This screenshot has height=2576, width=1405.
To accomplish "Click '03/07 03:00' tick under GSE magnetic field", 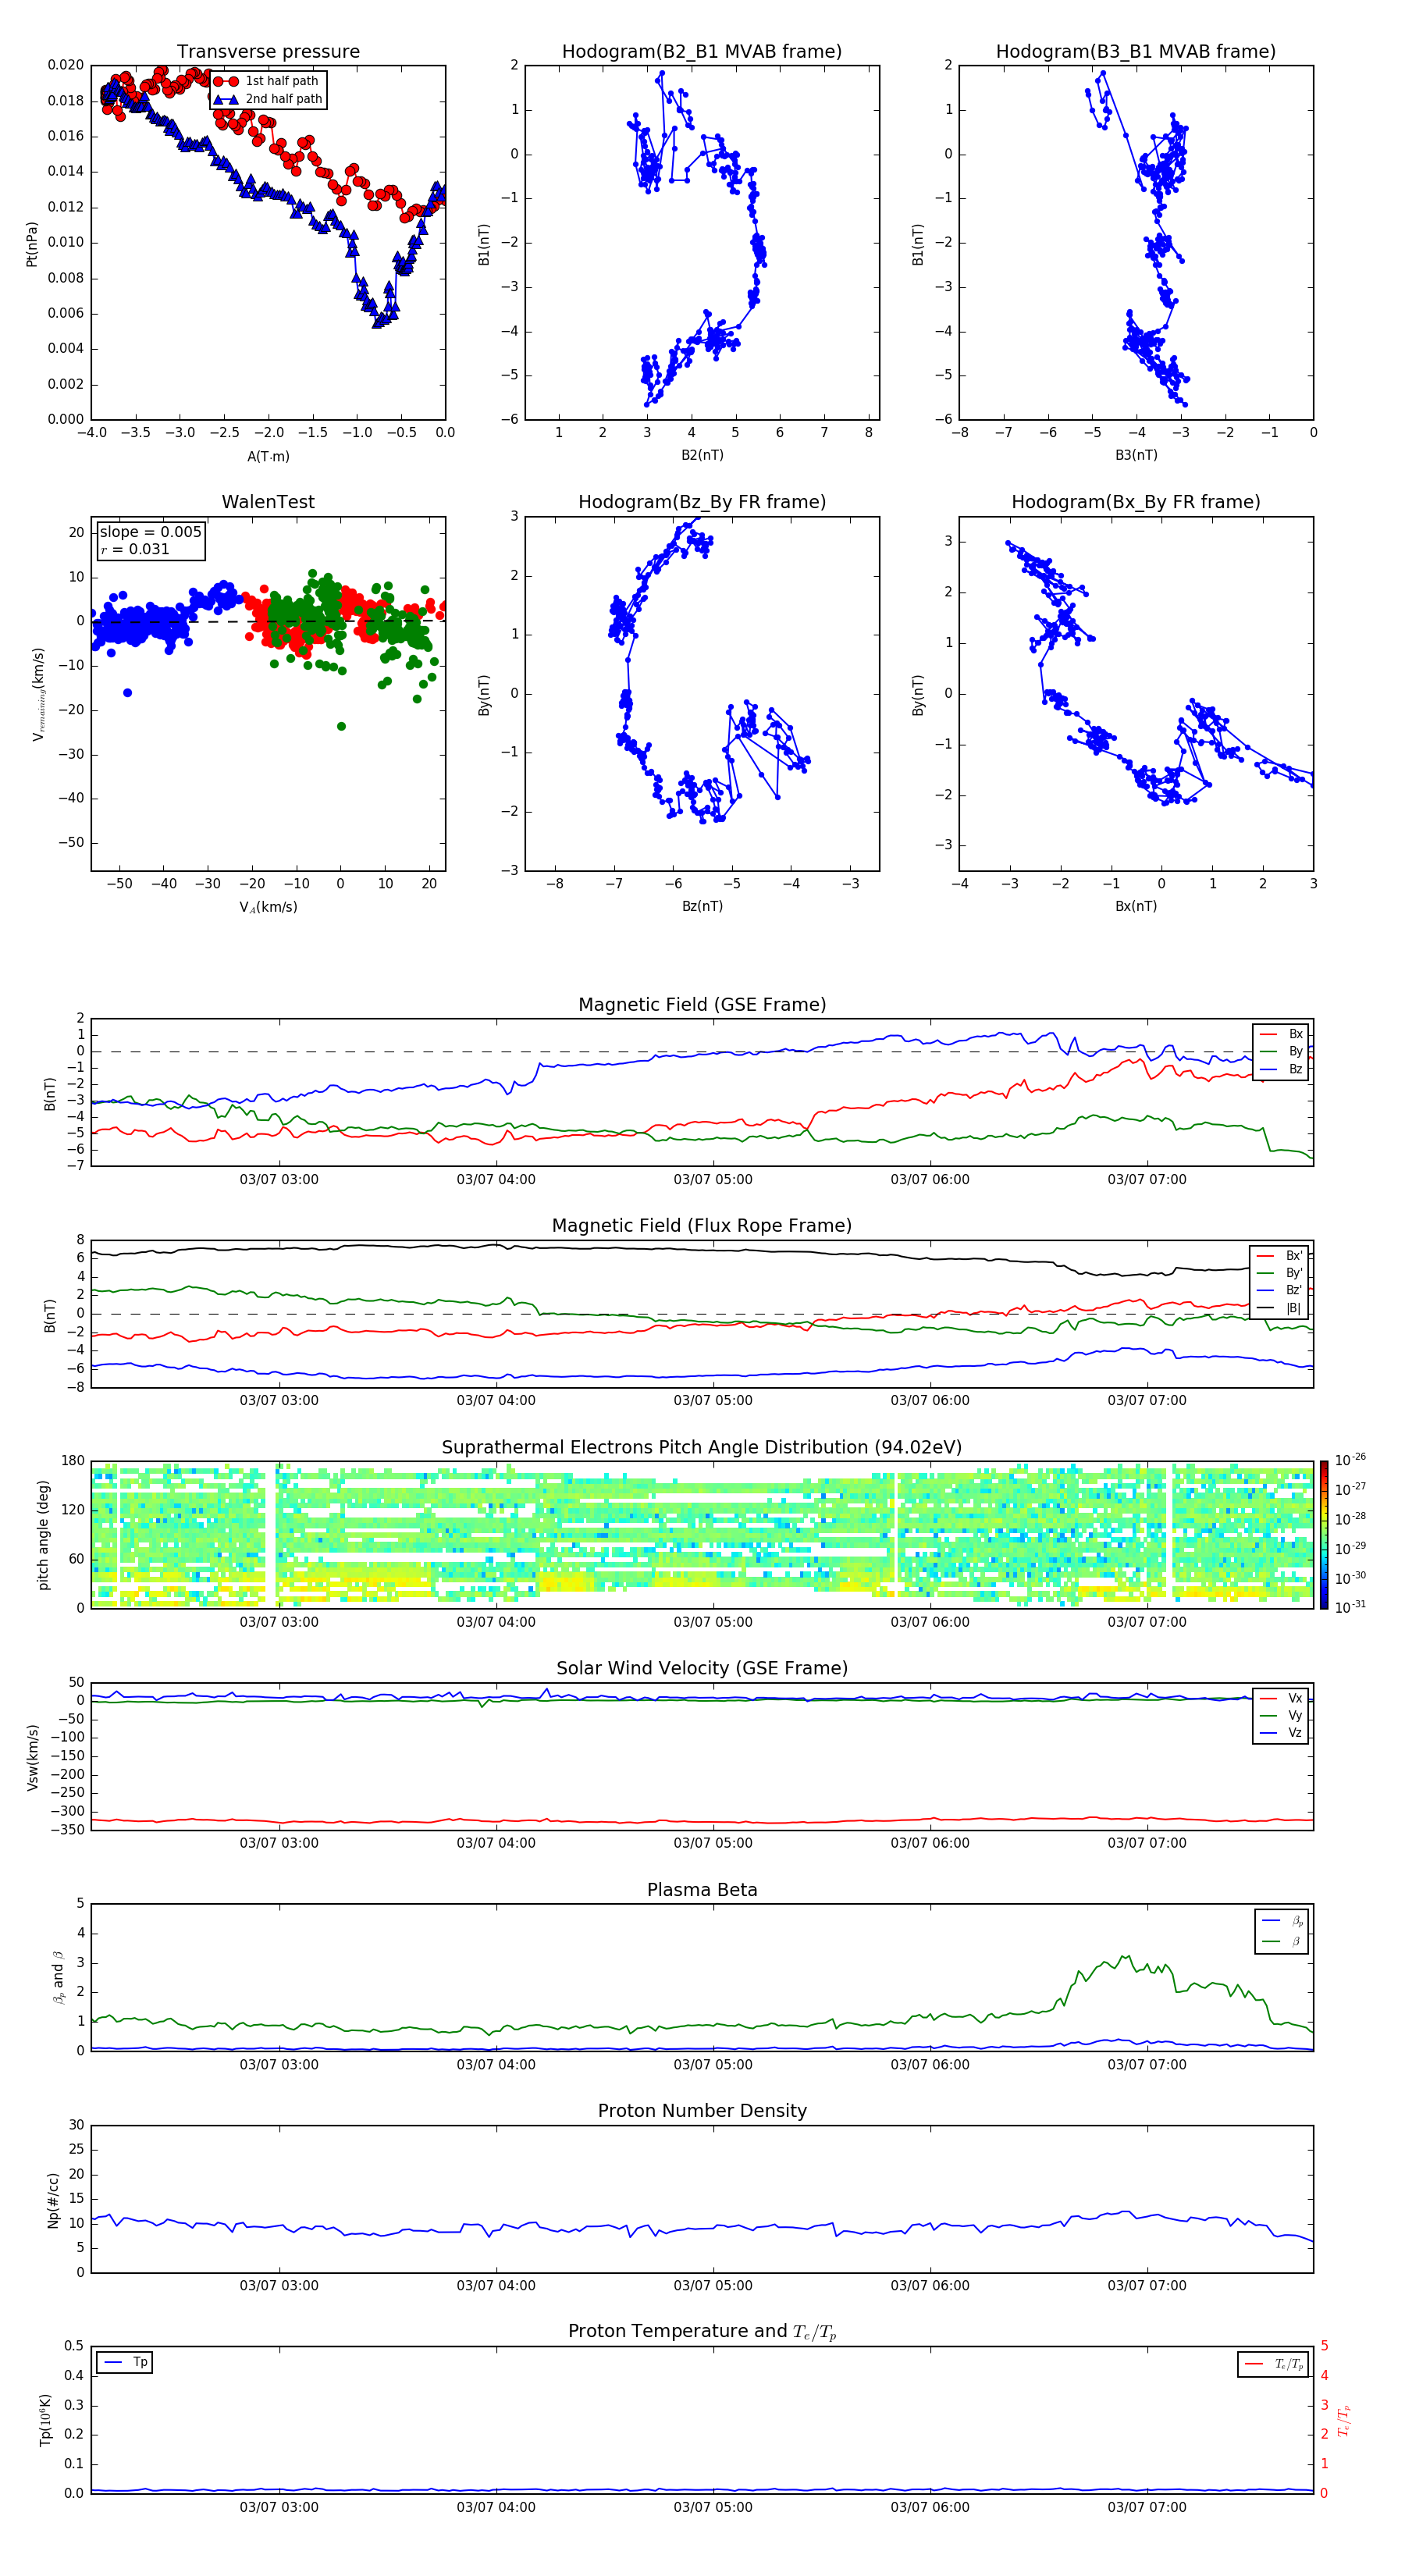I will point(279,1180).
